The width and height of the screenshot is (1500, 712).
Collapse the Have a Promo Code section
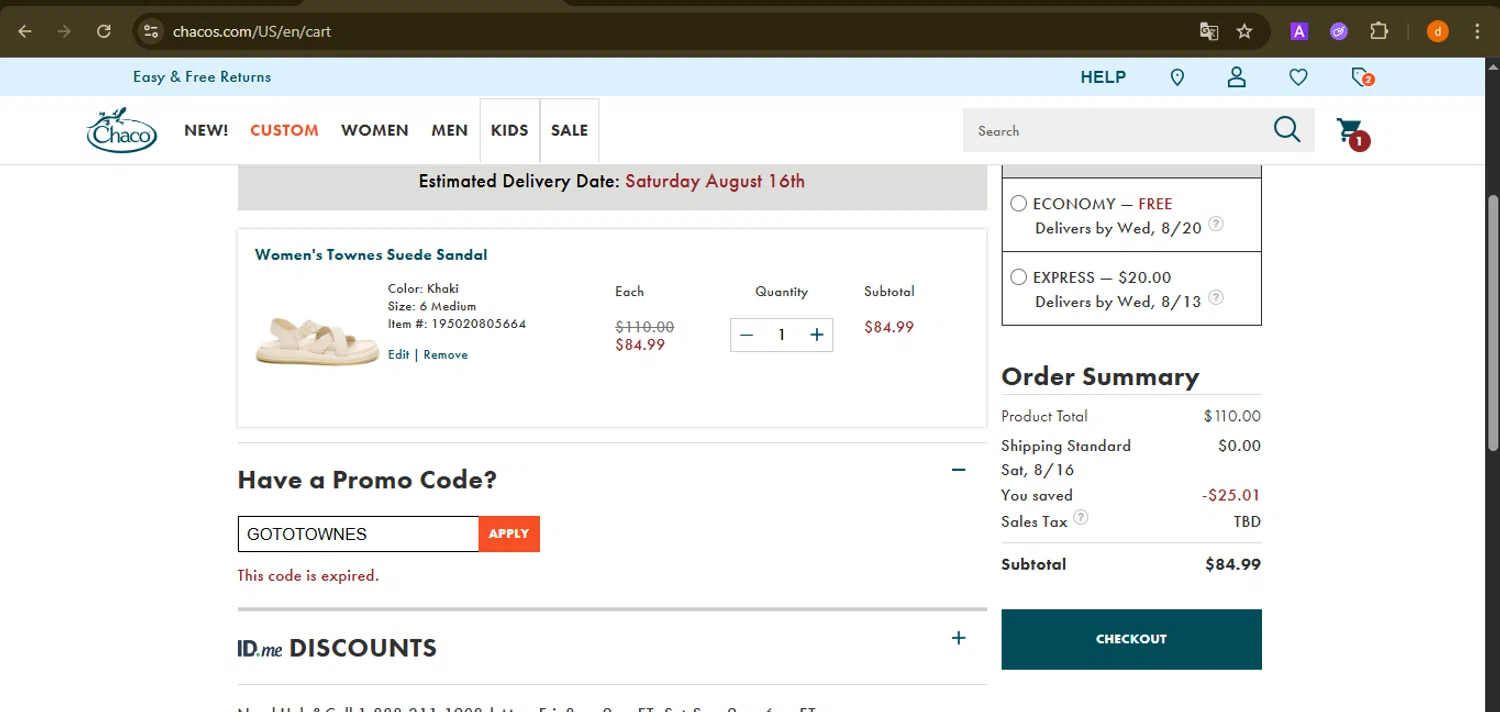[x=959, y=469]
